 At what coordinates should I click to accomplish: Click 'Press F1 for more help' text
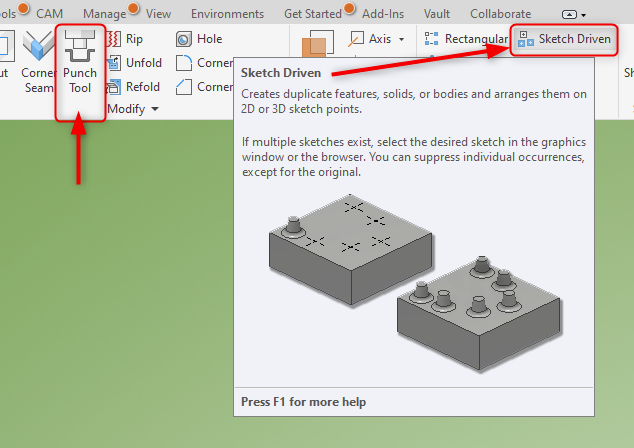pyautogui.click(x=303, y=402)
